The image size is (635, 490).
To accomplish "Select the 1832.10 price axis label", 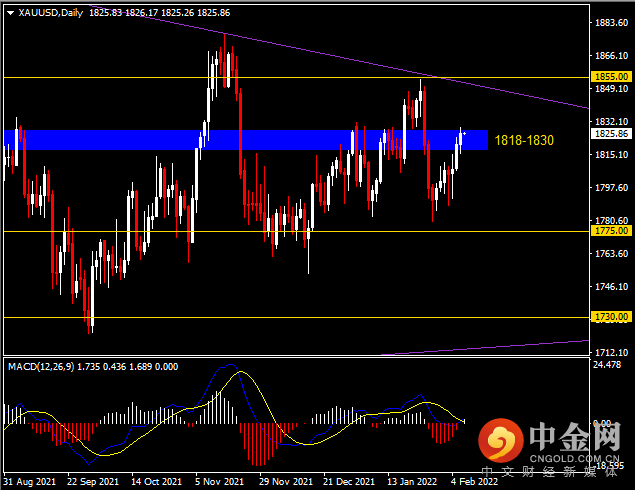I will 612,121.
